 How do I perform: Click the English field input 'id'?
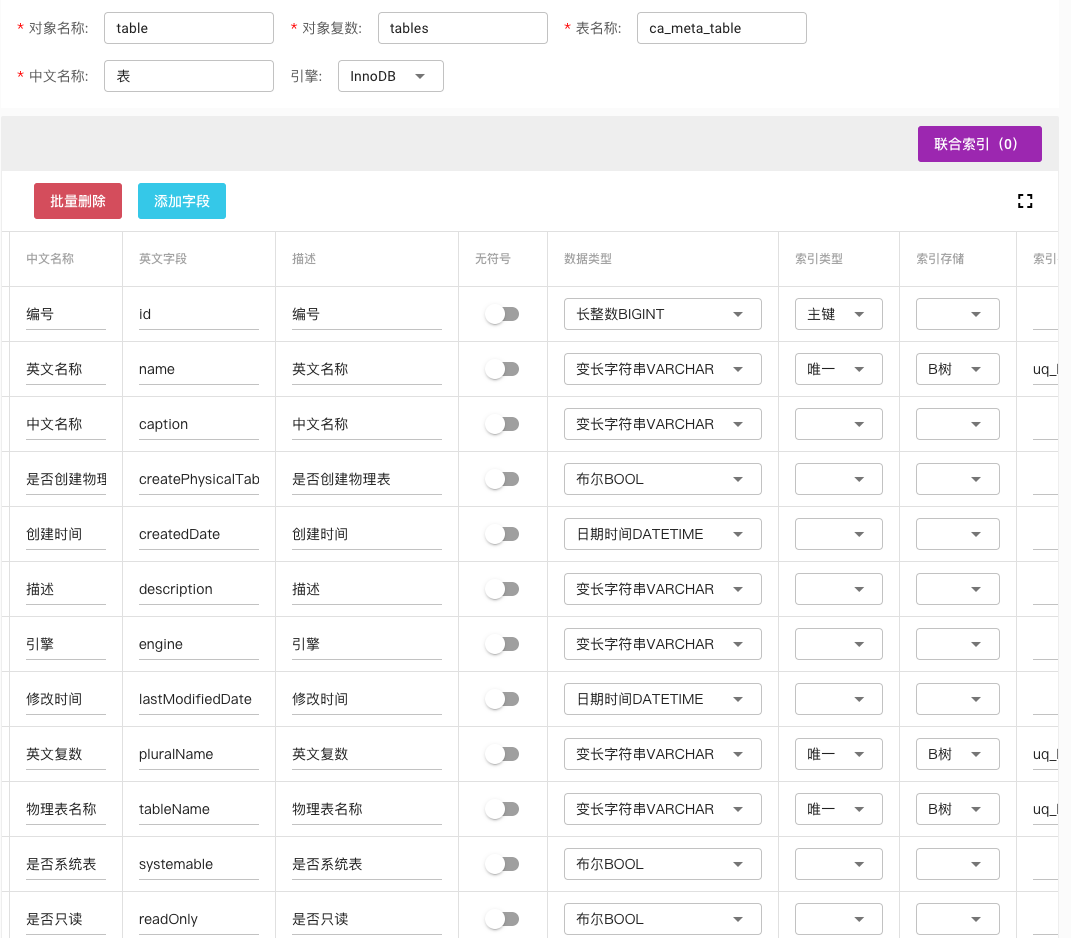point(199,314)
